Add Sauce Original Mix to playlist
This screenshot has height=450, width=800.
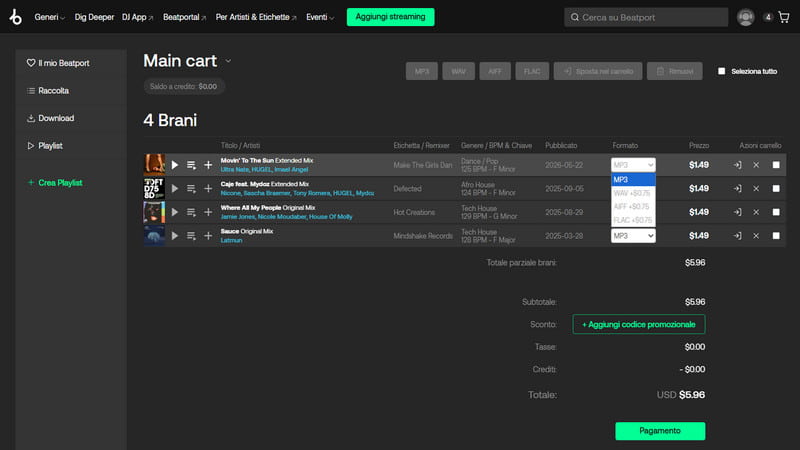coord(208,236)
